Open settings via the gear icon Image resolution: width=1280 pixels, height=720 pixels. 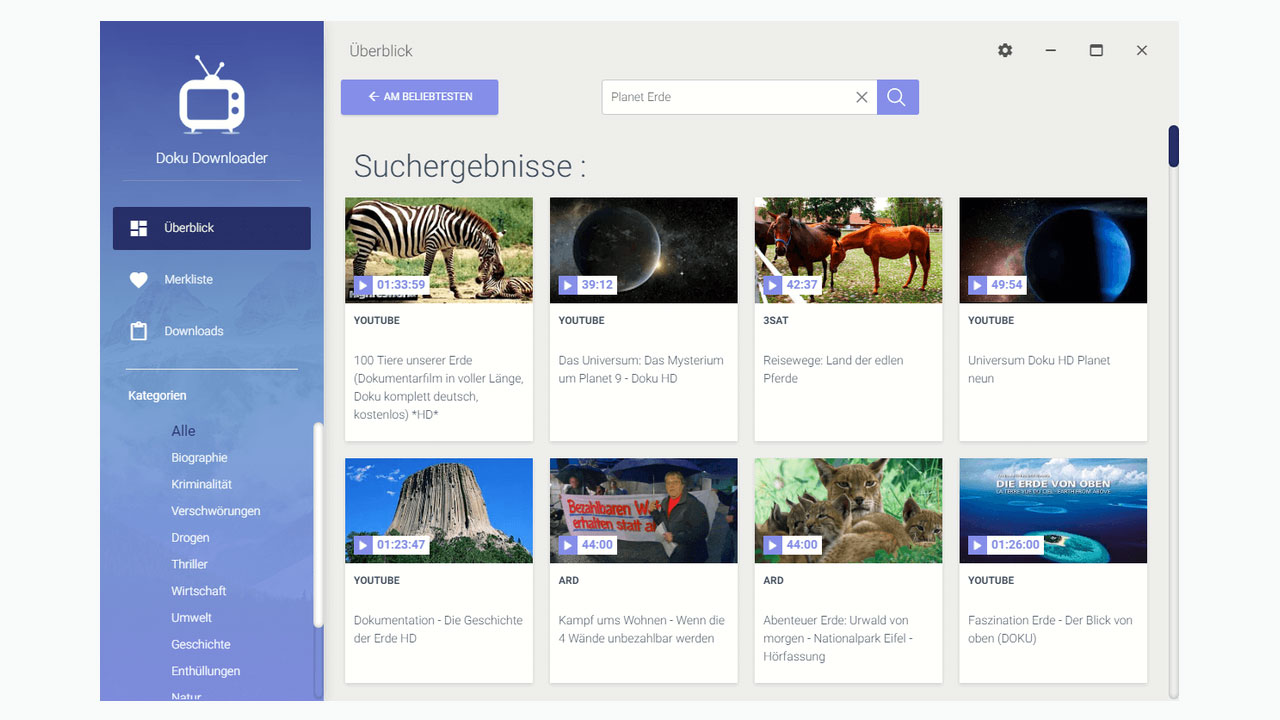click(1005, 50)
